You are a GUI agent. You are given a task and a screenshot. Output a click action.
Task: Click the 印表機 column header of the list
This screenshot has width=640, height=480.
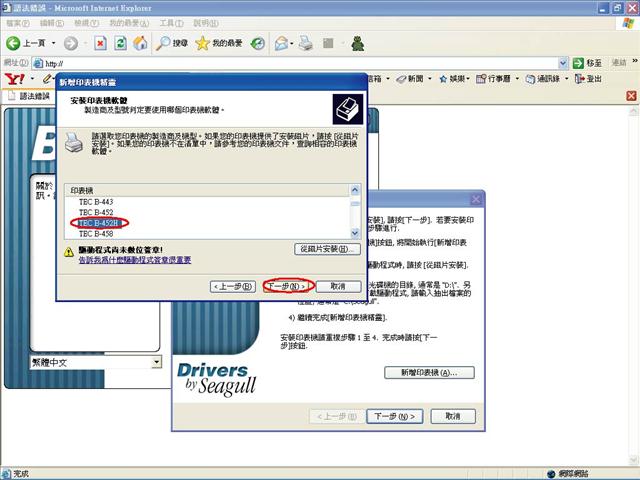207,191
